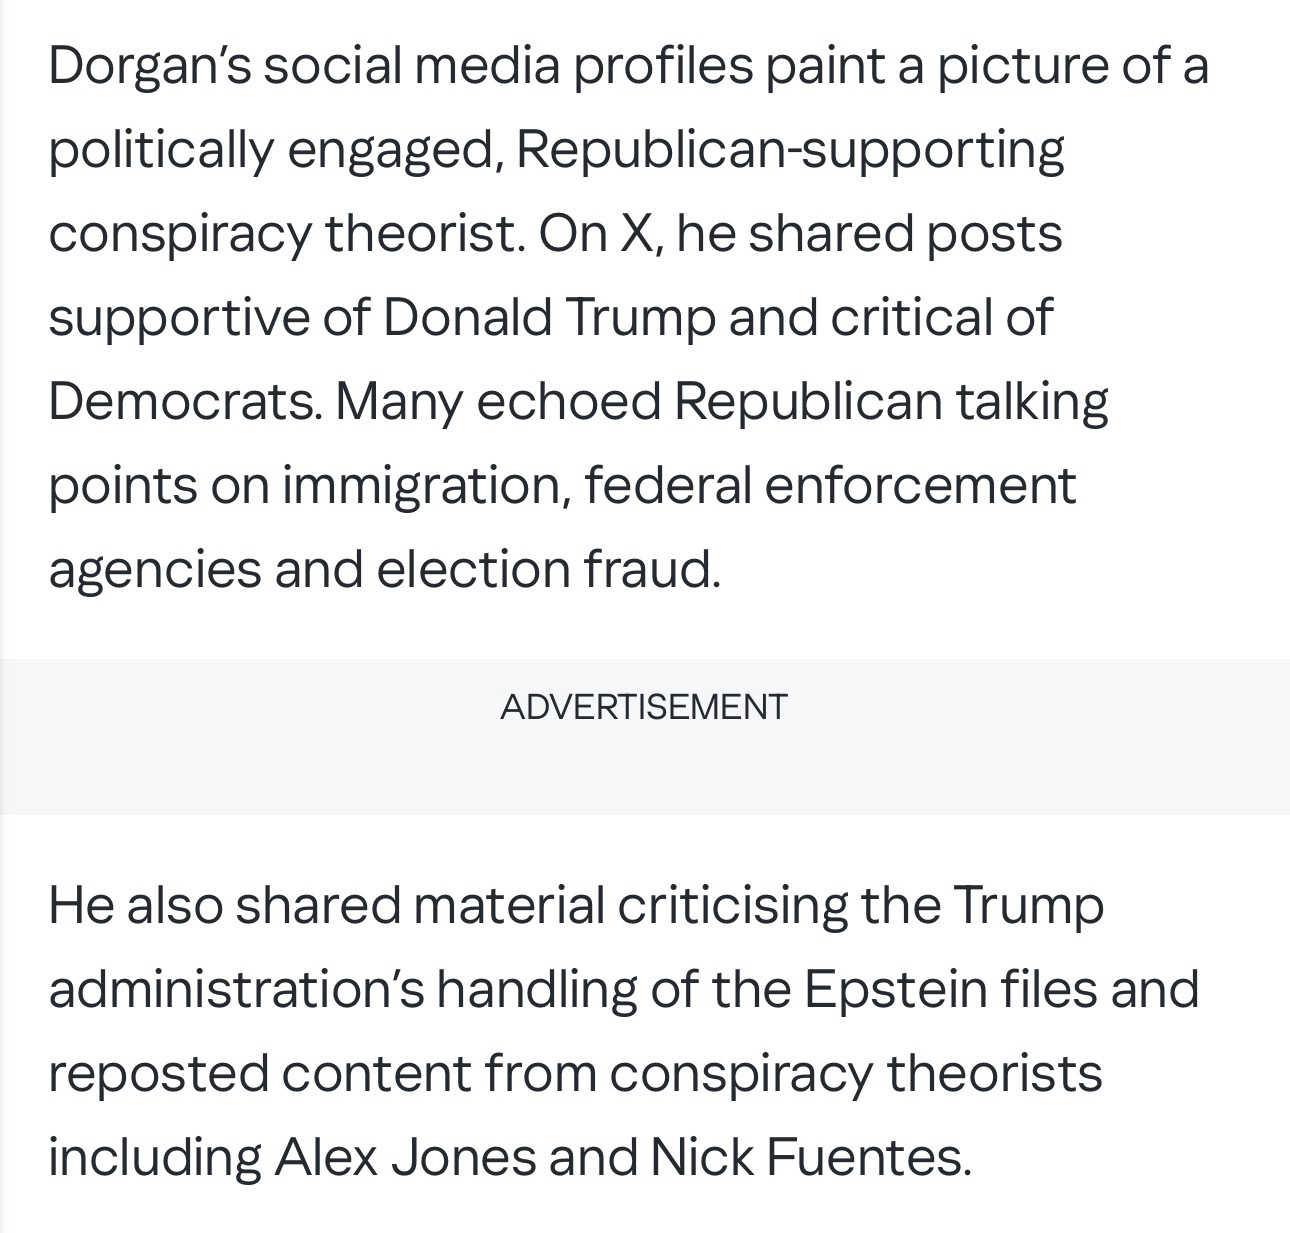Click the ADVERTISEMENT label

click(x=644, y=707)
